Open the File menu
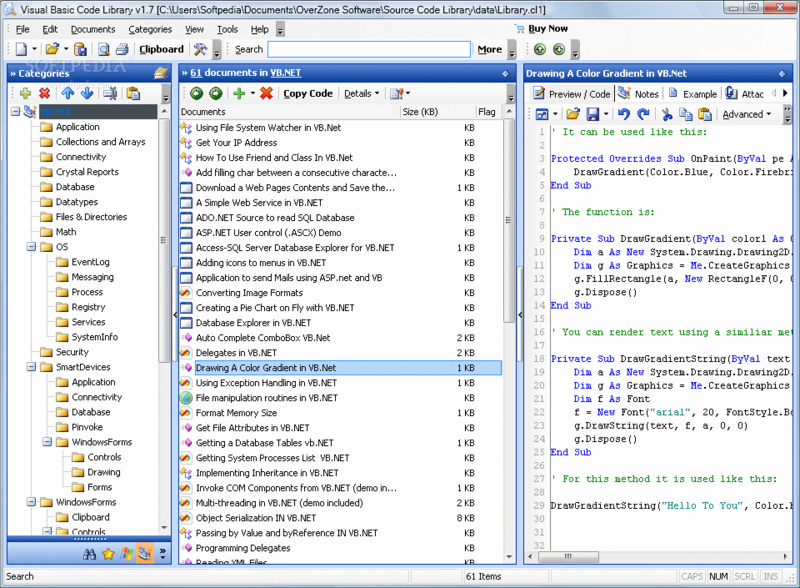Screen dimensions: 800x588 (22, 30)
